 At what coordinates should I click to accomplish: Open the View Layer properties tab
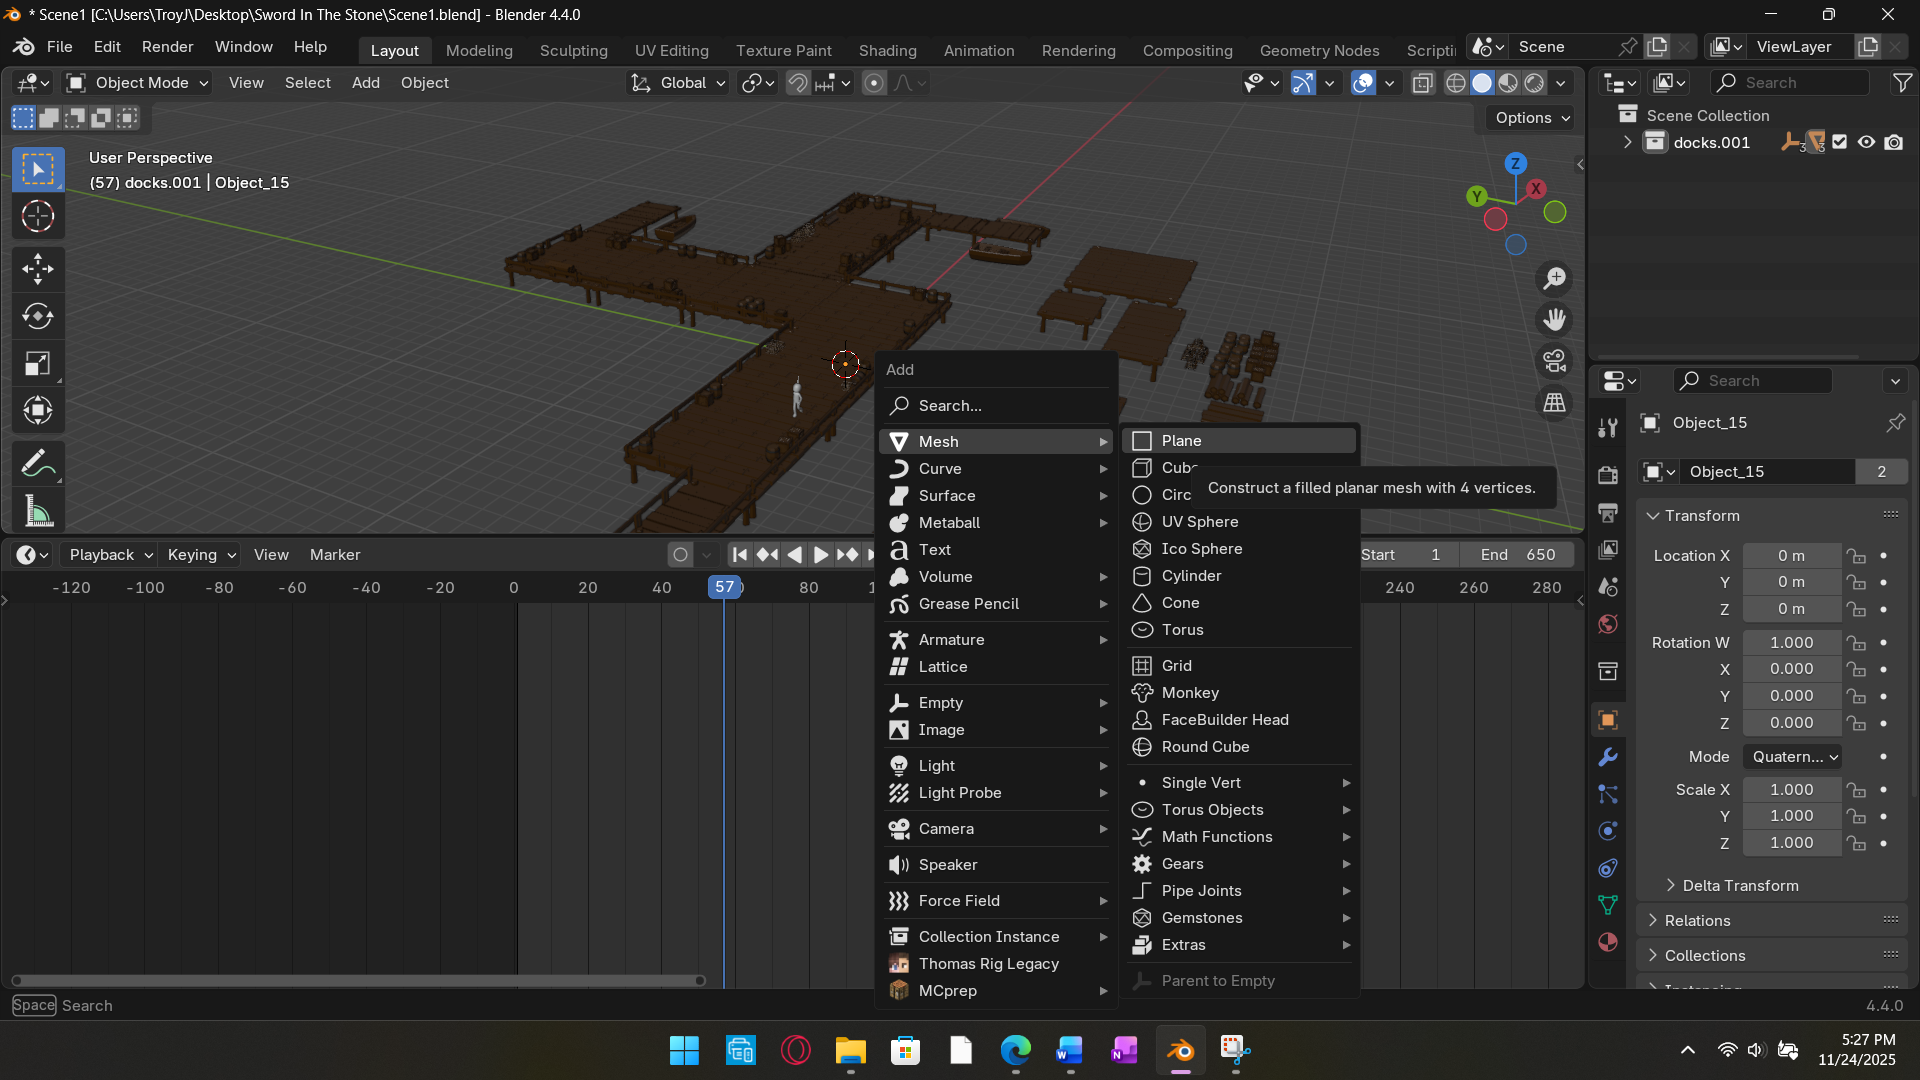[x=1608, y=549]
